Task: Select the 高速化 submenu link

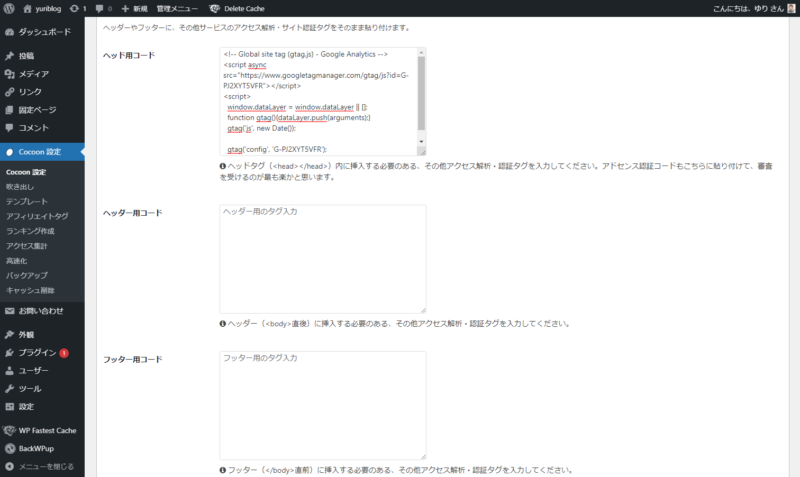Action: point(16,261)
